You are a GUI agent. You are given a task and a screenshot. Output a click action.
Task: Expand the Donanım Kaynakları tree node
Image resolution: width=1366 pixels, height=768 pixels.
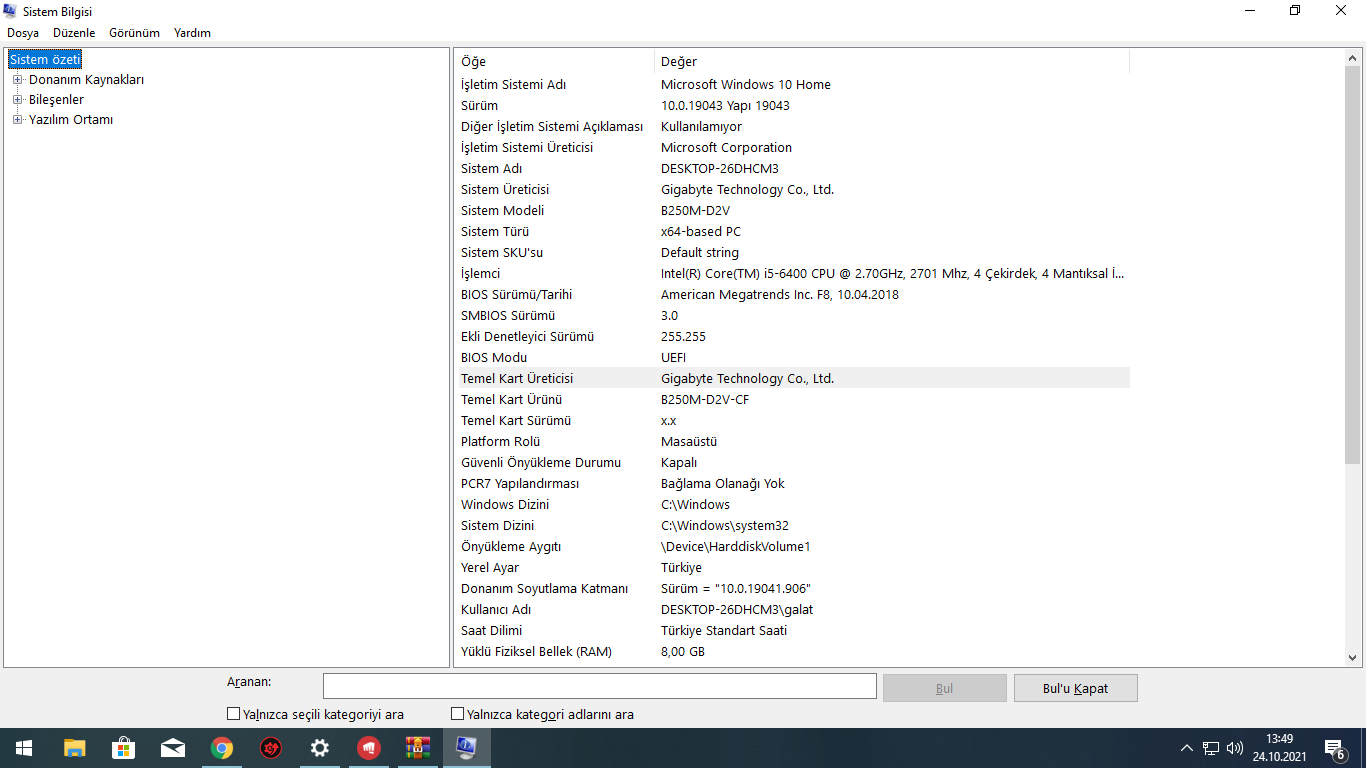coord(17,80)
